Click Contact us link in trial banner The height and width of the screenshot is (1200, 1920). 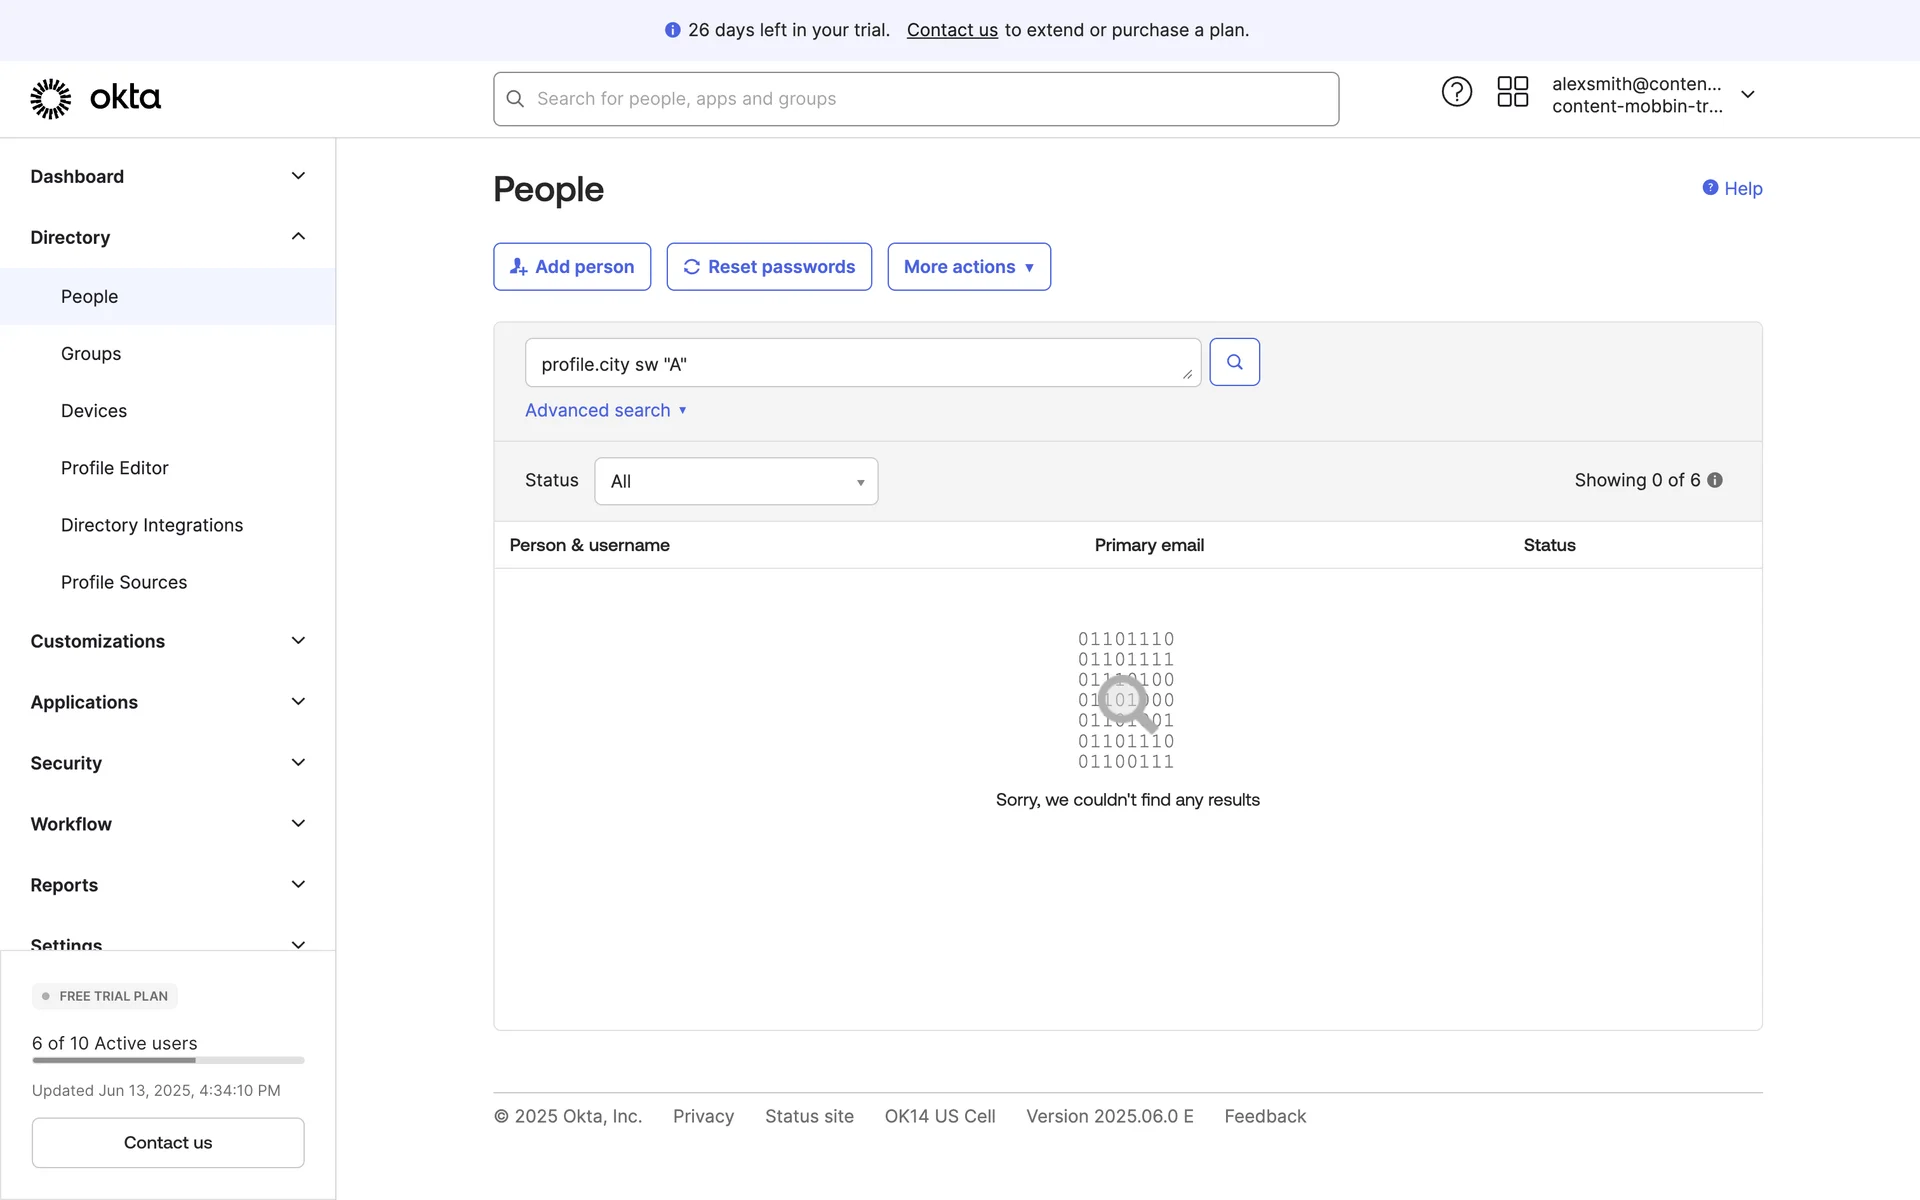pyautogui.click(x=951, y=30)
